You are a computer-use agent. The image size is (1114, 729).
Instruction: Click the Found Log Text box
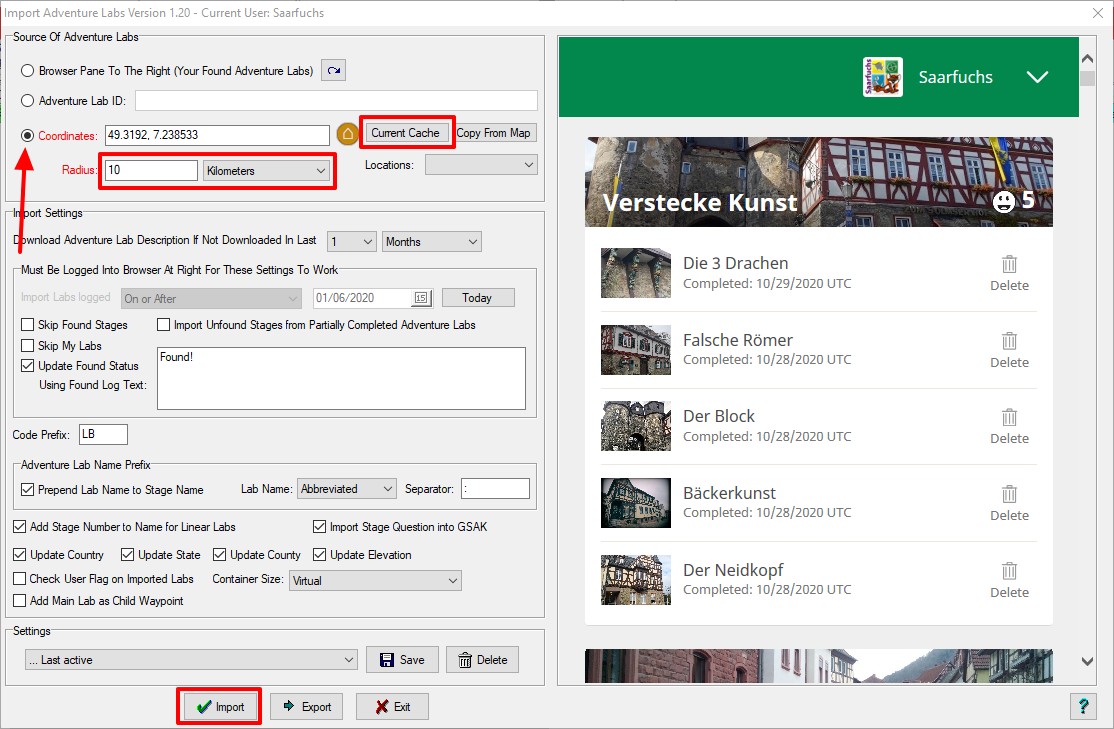point(341,378)
